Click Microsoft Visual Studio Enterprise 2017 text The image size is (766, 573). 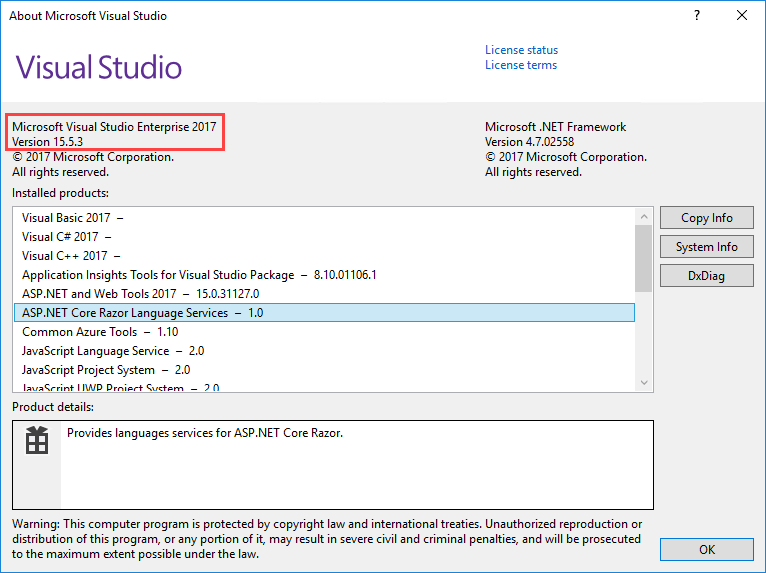tap(114, 127)
